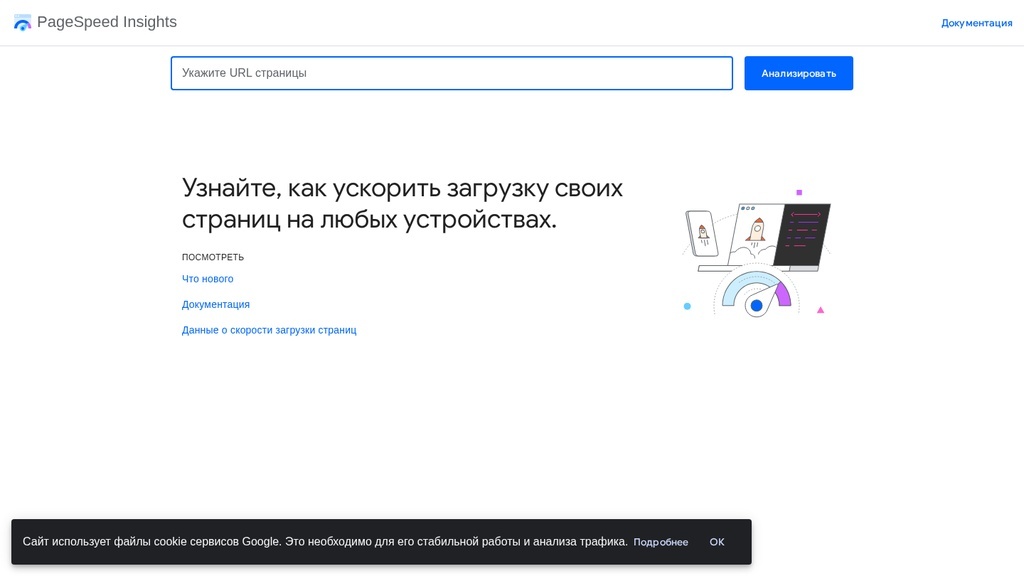Dismiss cookie notice with OK
Image resolution: width=1024 pixels, height=576 pixels.
click(x=717, y=542)
